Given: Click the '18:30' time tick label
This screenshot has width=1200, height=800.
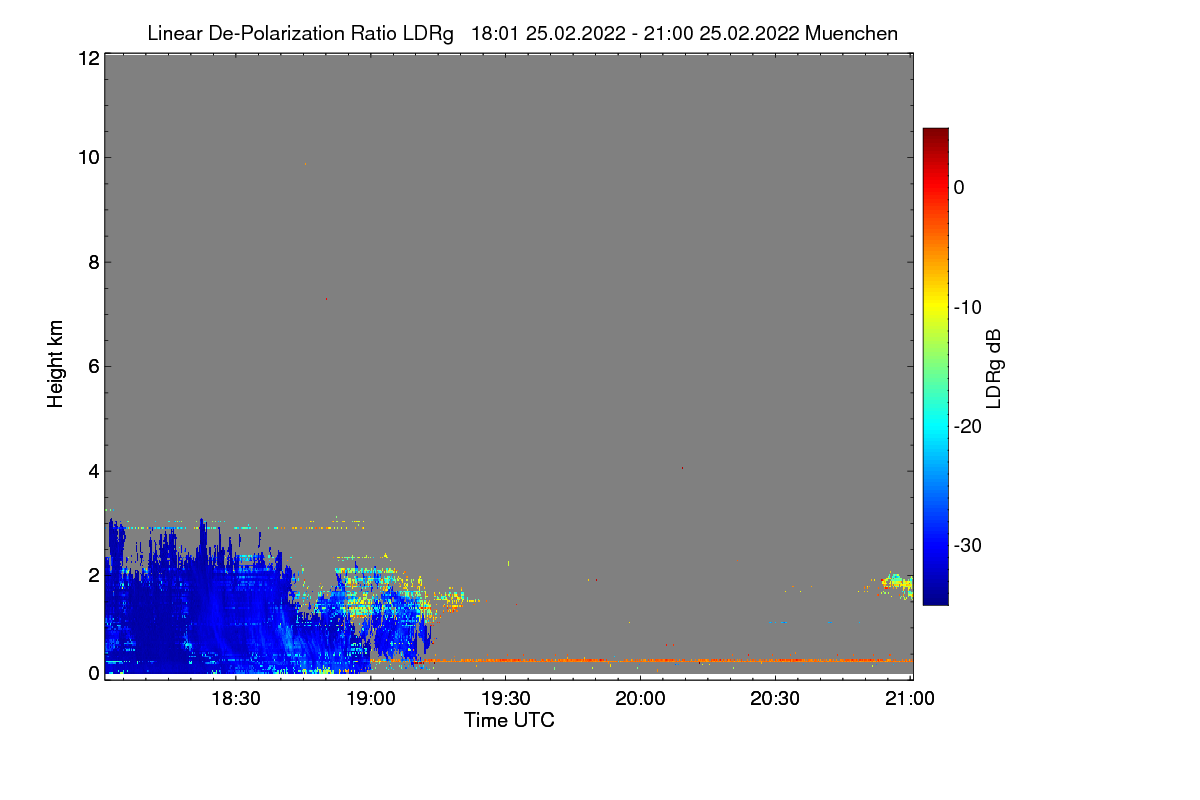Looking at the screenshot, I should 236,700.
